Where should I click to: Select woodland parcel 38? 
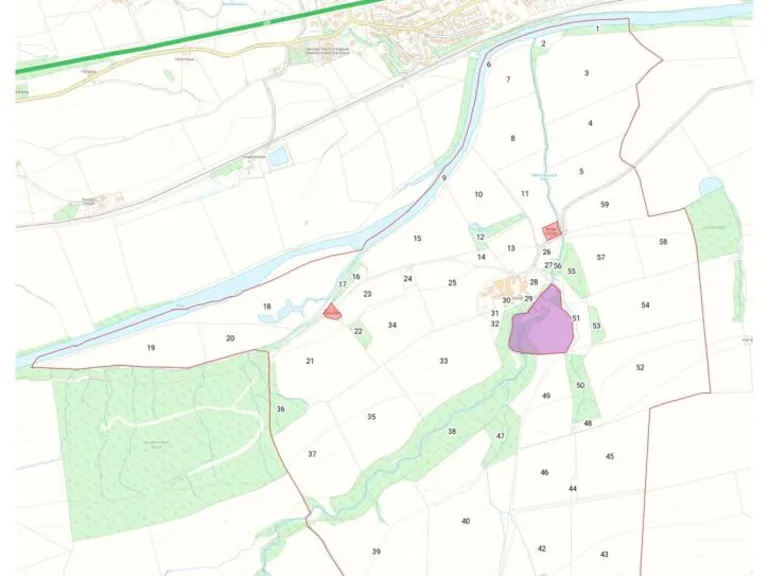(x=452, y=432)
